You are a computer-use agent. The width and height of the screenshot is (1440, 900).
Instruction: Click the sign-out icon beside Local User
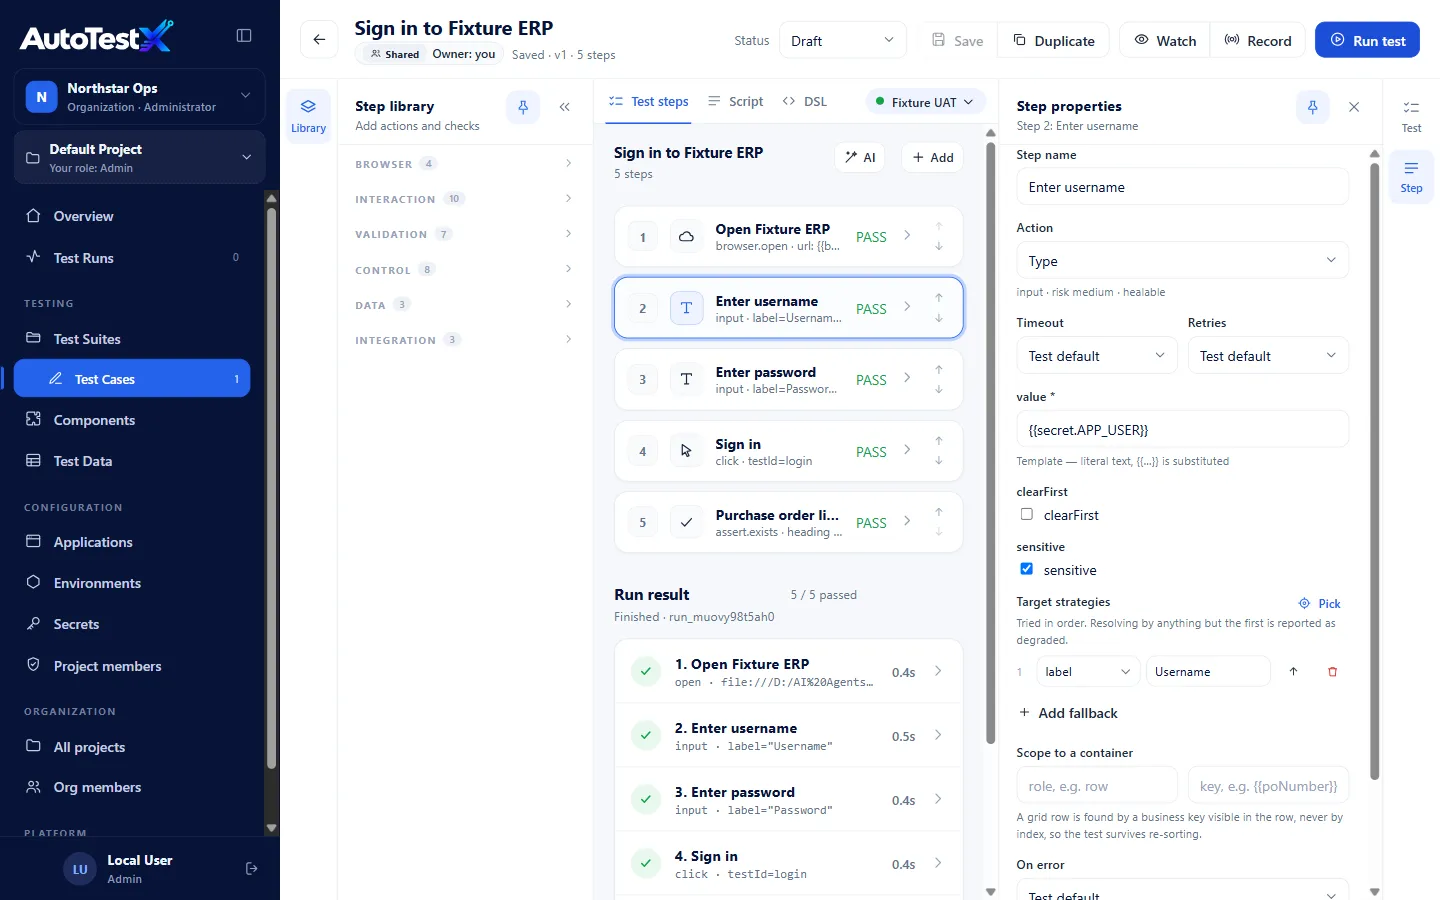point(252,869)
